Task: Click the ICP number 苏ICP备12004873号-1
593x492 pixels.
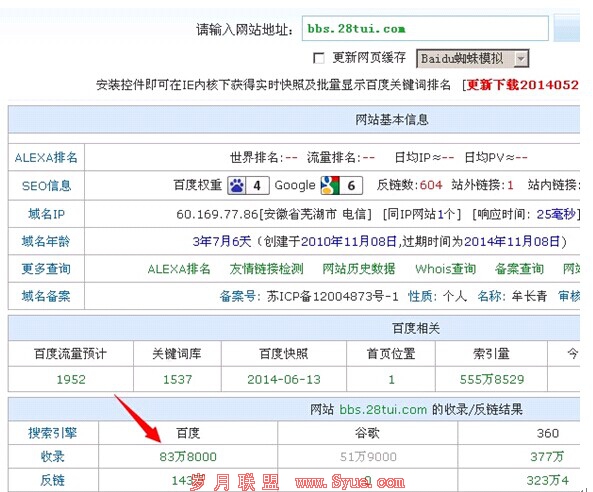Action: point(333,296)
